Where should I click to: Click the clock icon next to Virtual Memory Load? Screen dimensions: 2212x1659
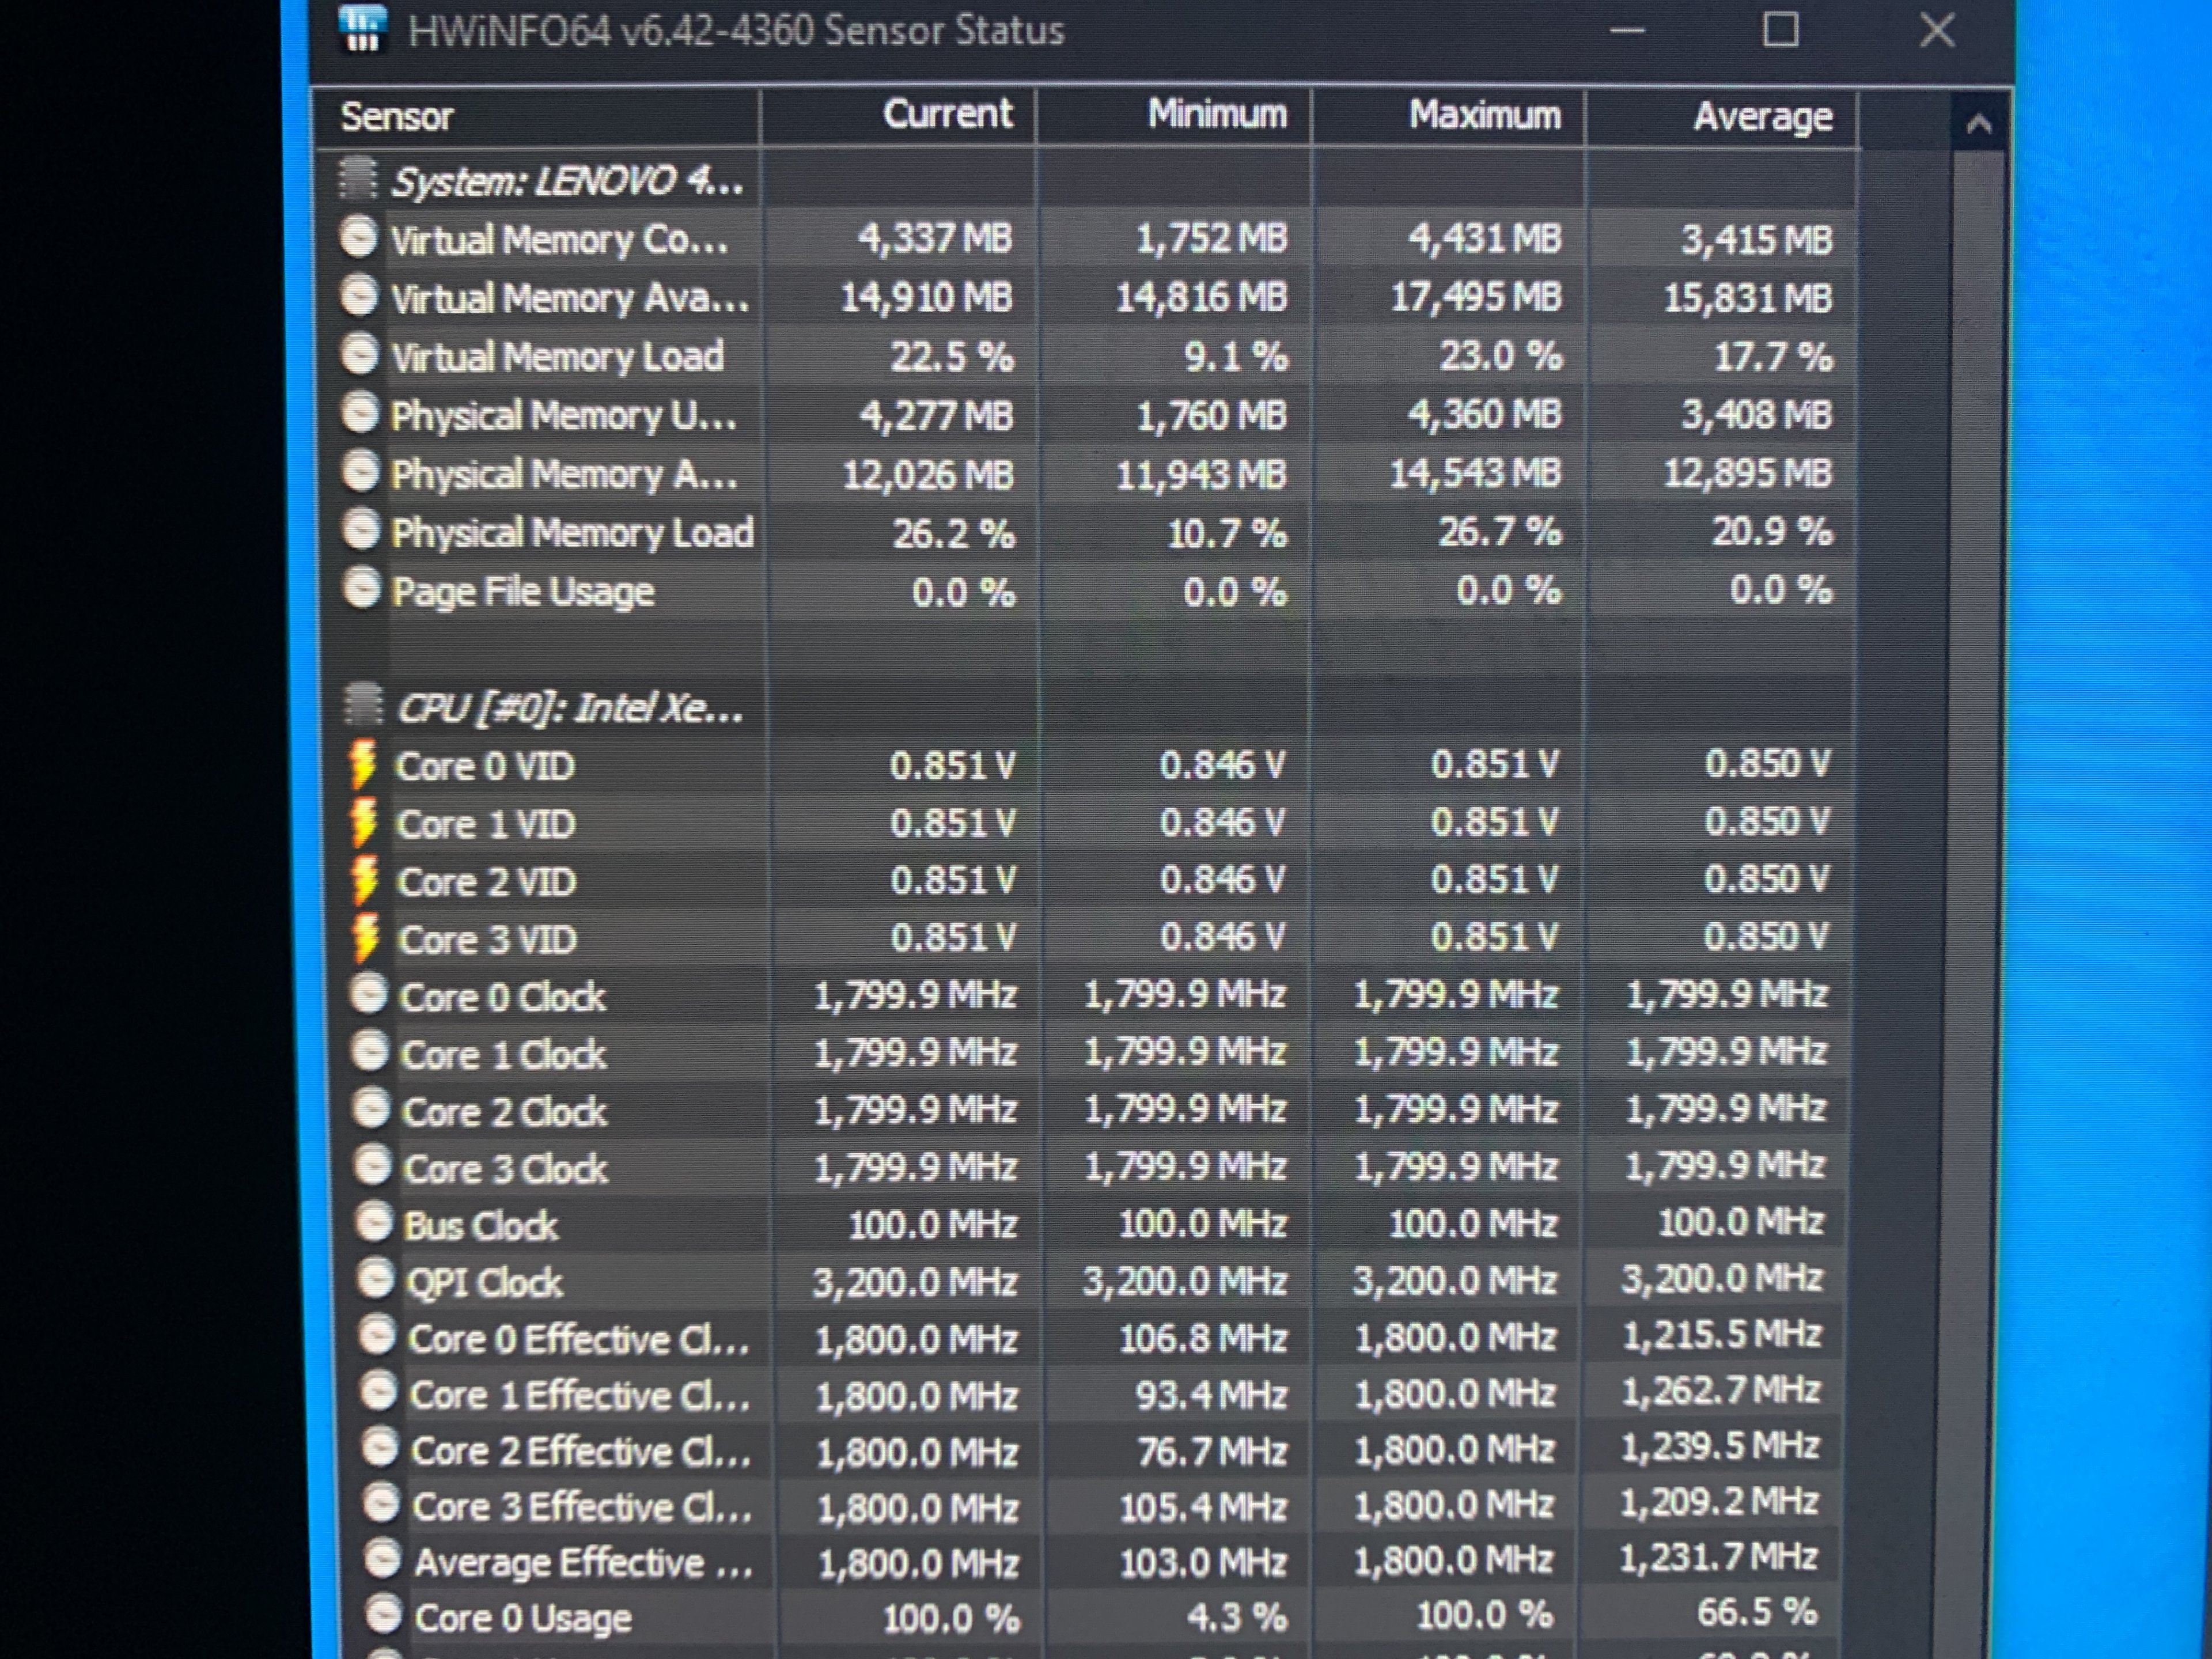(x=359, y=355)
